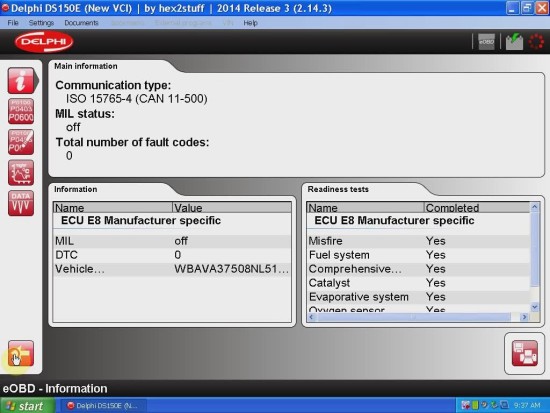Viewport: 550px width, 413px height.
Task: Click the Total number of fault codes label
Action: click(133, 142)
